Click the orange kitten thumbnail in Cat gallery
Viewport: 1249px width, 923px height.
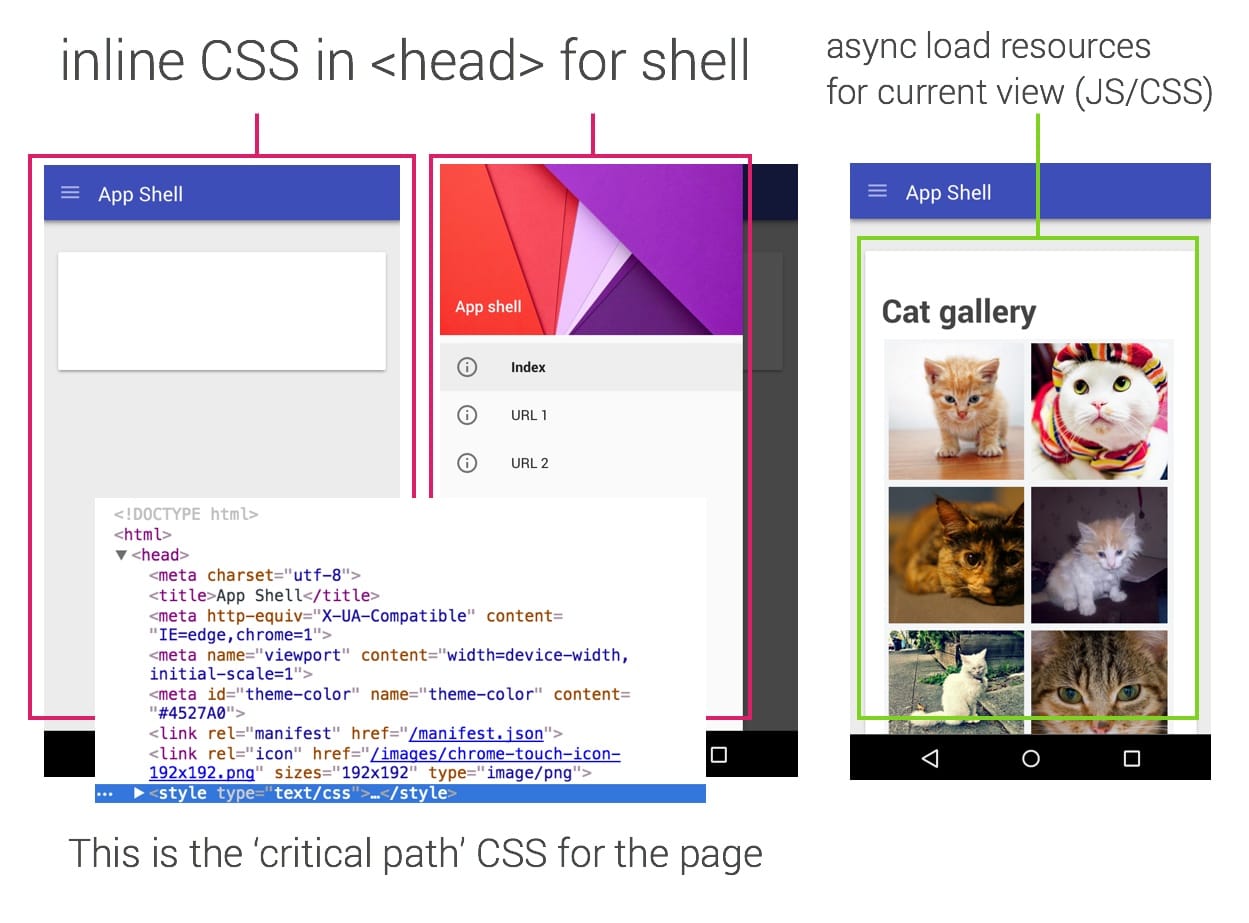point(953,411)
